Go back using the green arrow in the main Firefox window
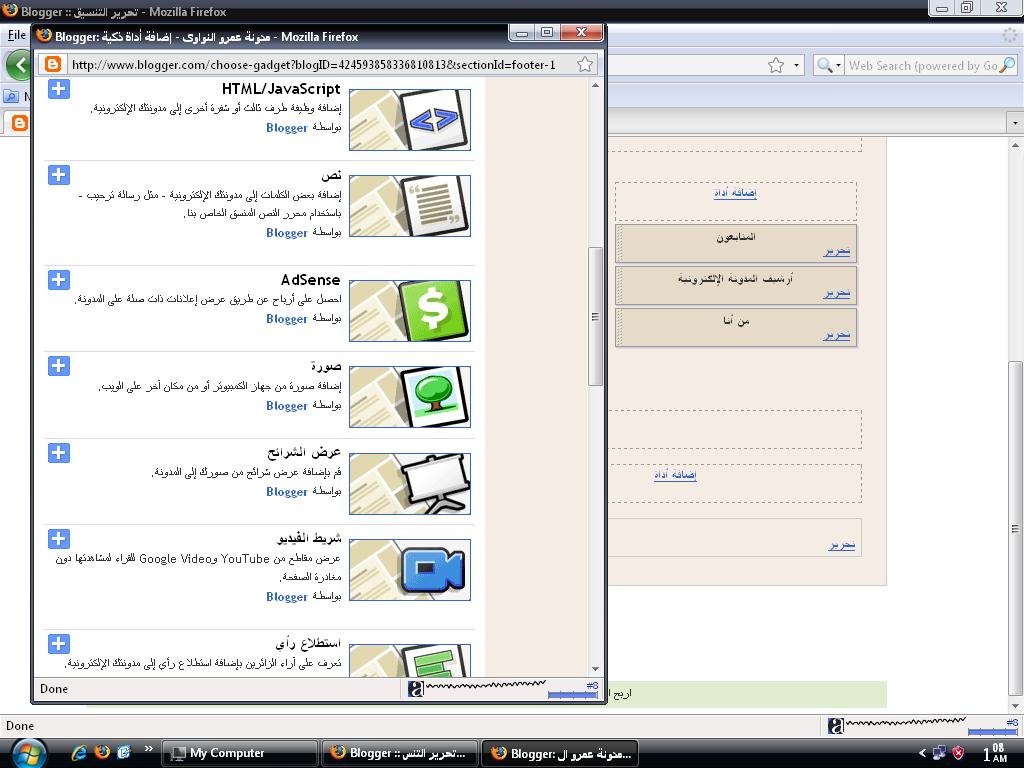This screenshot has height=768, width=1024. point(18,65)
